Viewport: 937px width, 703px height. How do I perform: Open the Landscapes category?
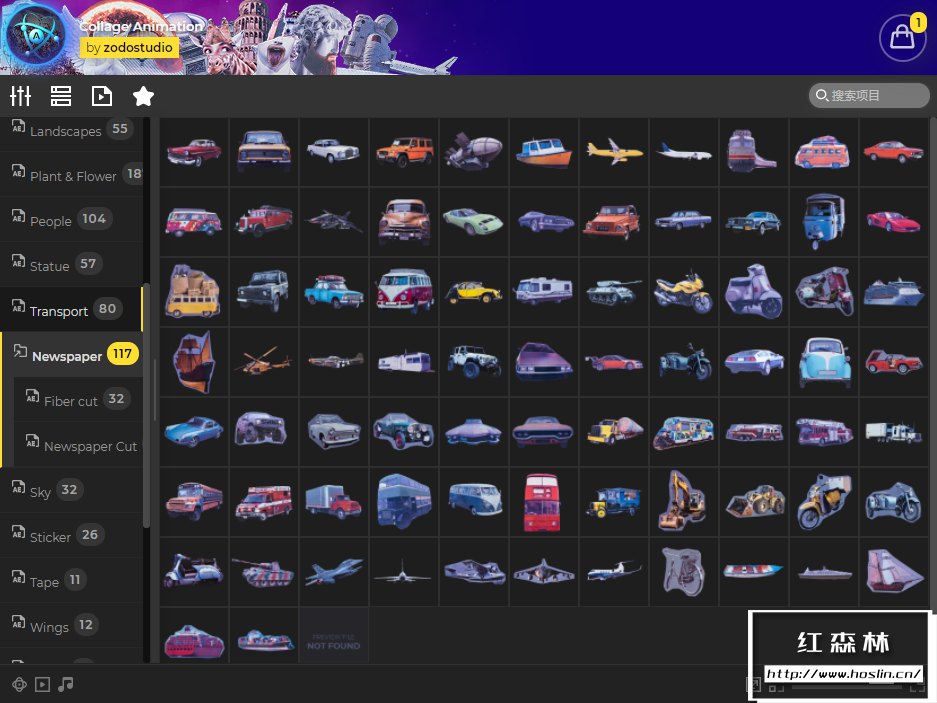[72, 130]
